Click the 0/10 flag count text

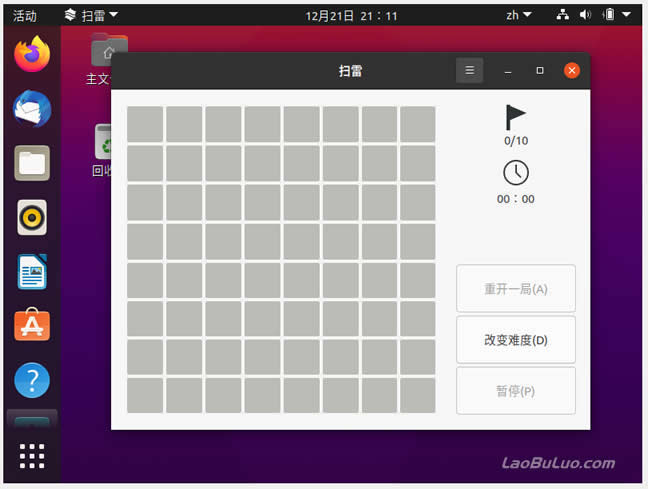click(516, 141)
